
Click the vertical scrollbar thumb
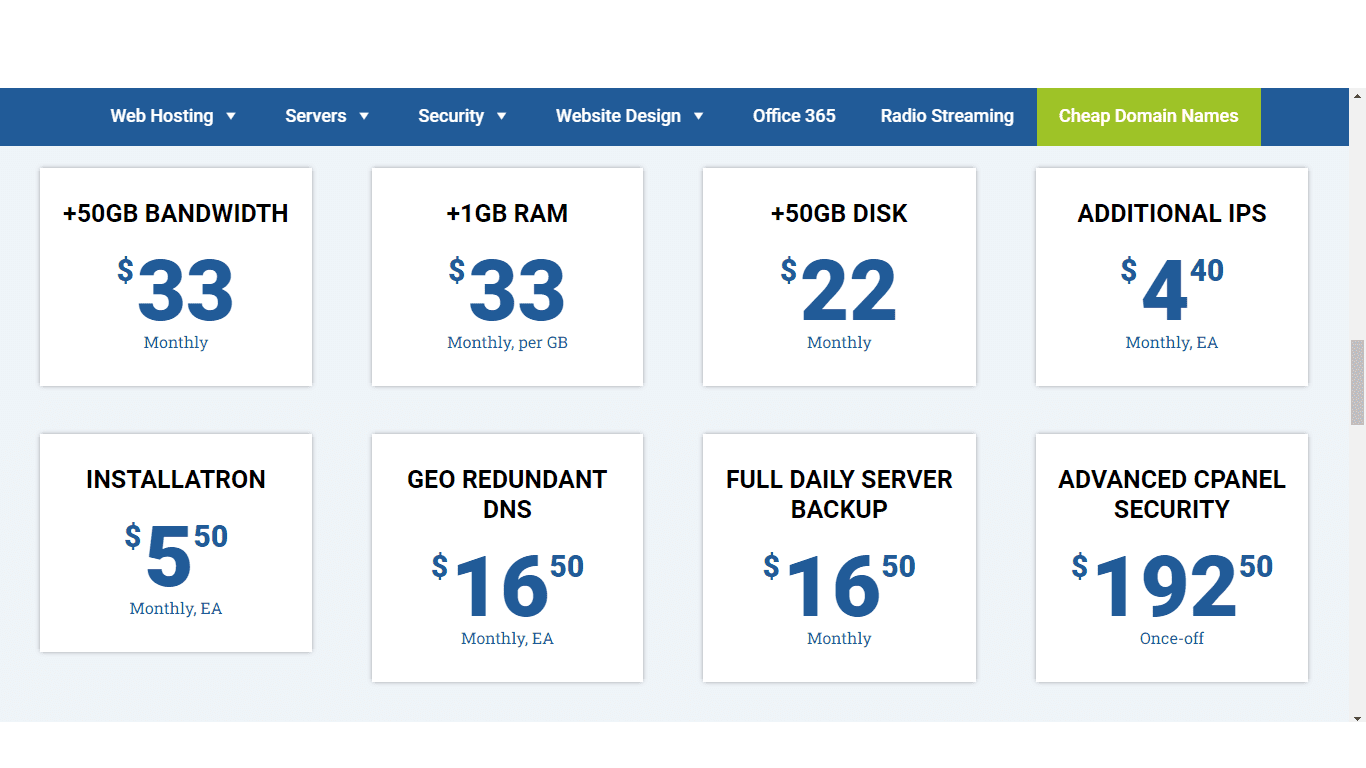point(1357,382)
